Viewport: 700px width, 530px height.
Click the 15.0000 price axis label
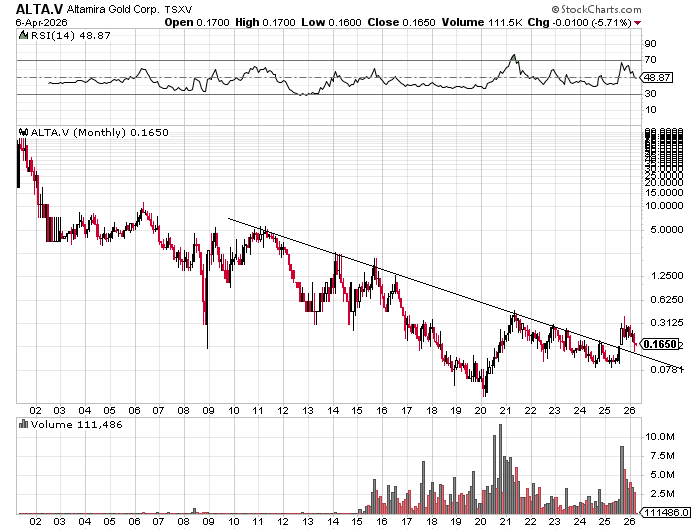tap(663, 192)
